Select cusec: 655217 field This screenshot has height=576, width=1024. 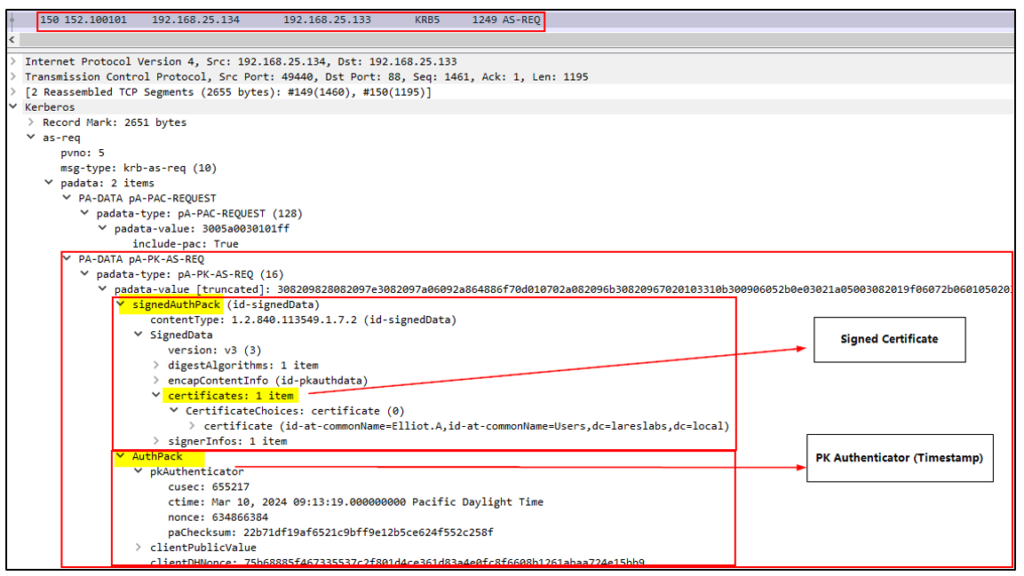click(208, 487)
